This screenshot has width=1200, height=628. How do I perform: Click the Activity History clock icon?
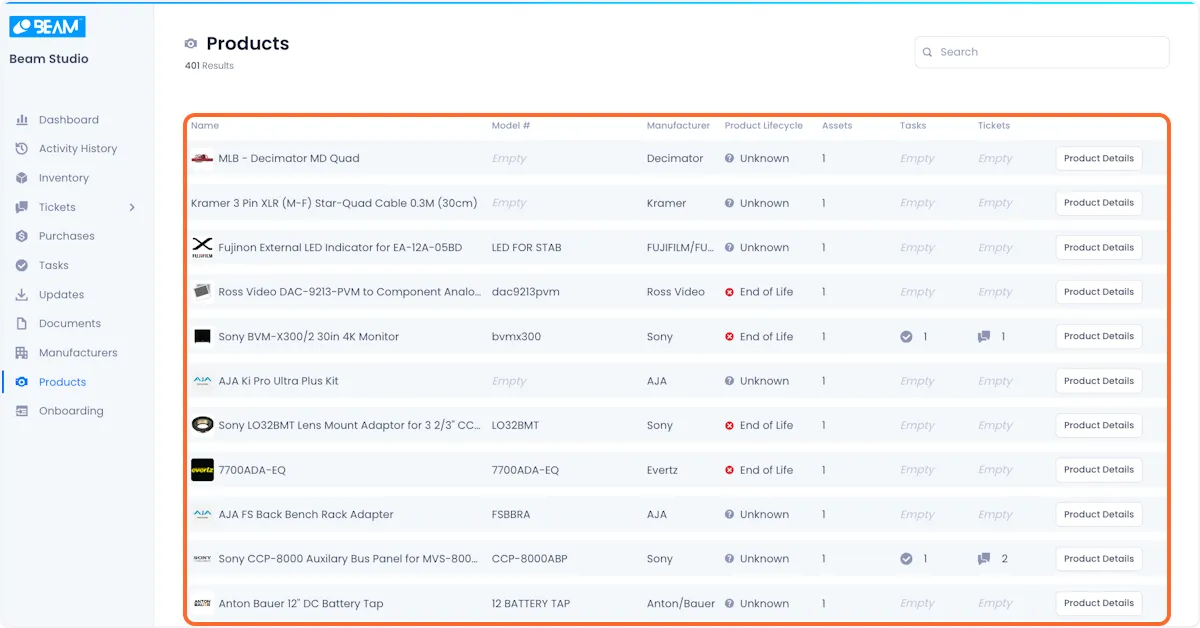pos(22,149)
